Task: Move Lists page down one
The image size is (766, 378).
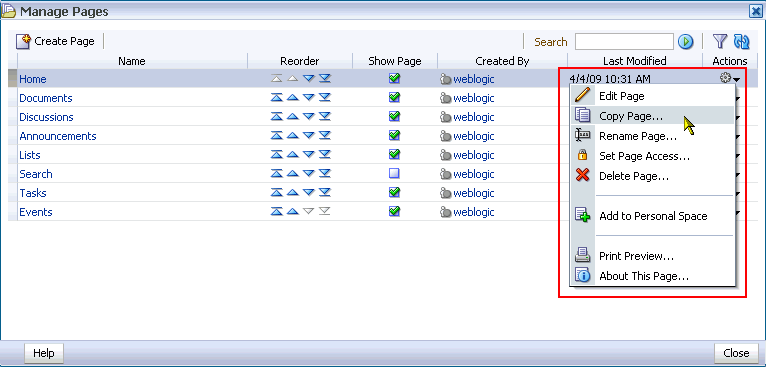Action: click(x=309, y=155)
